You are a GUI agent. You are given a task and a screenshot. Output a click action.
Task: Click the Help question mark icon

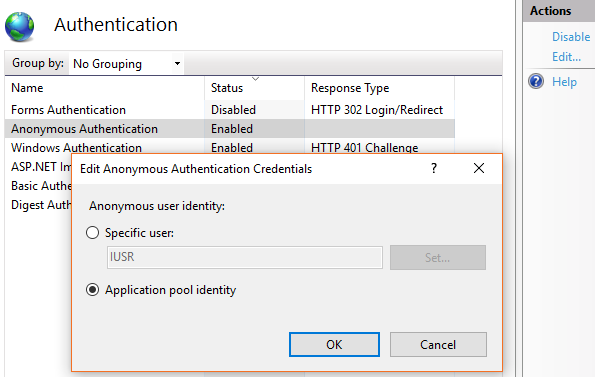tap(536, 81)
